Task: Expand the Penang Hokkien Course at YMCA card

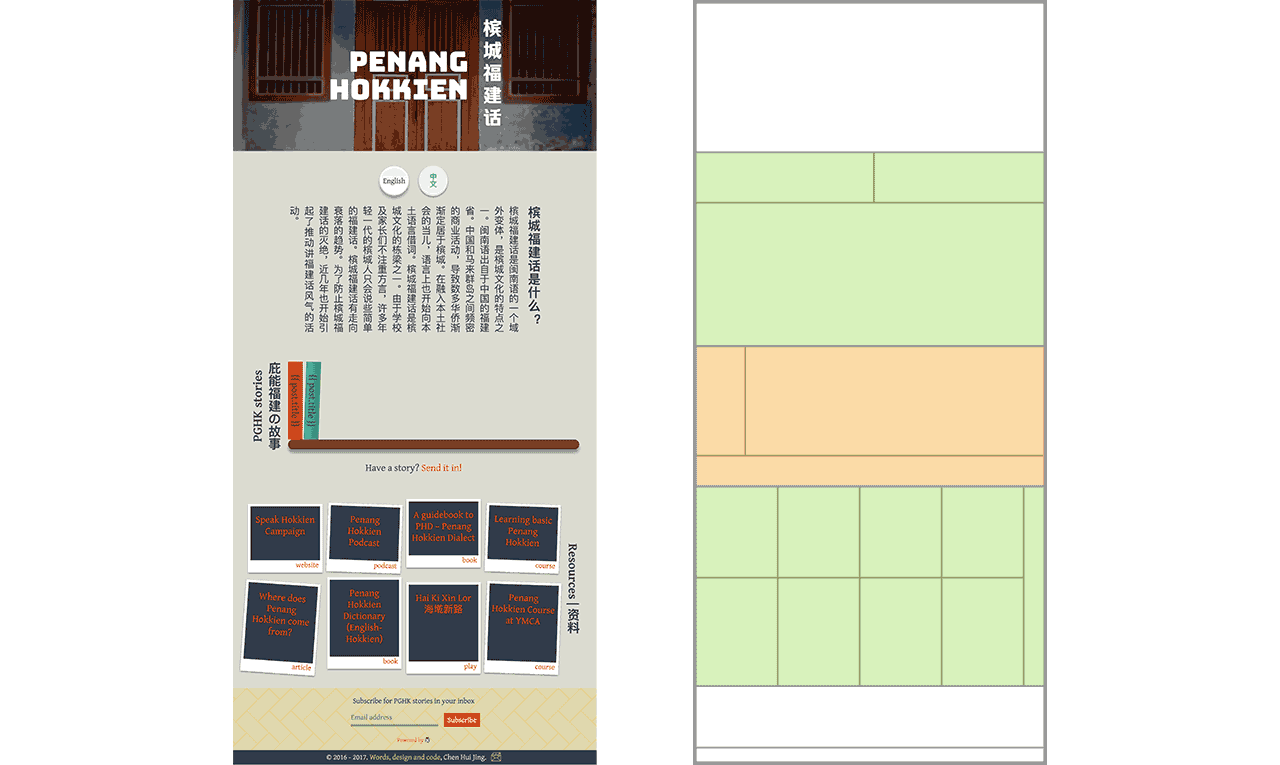Action: click(522, 622)
